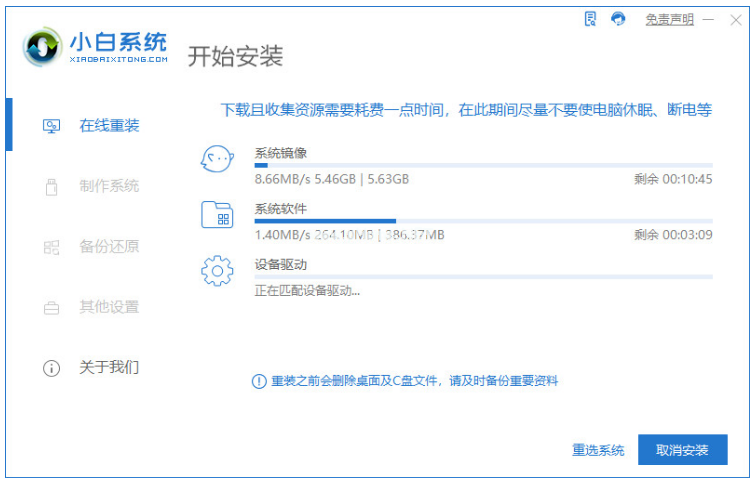This screenshot has height=485, width=752.
Task: Click the 系统镜像 download progress bar
Action: click(x=483, y=165)
